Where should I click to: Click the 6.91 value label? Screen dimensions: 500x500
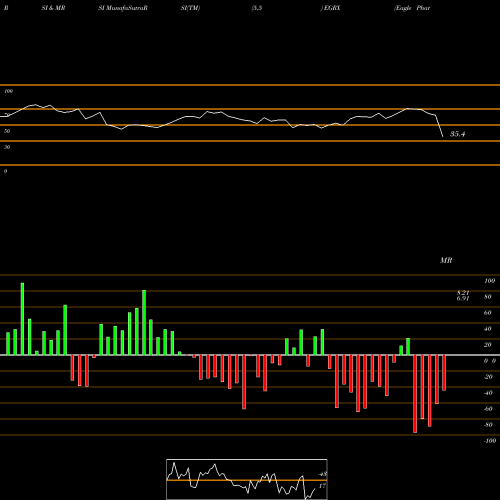tap(463, 298)
